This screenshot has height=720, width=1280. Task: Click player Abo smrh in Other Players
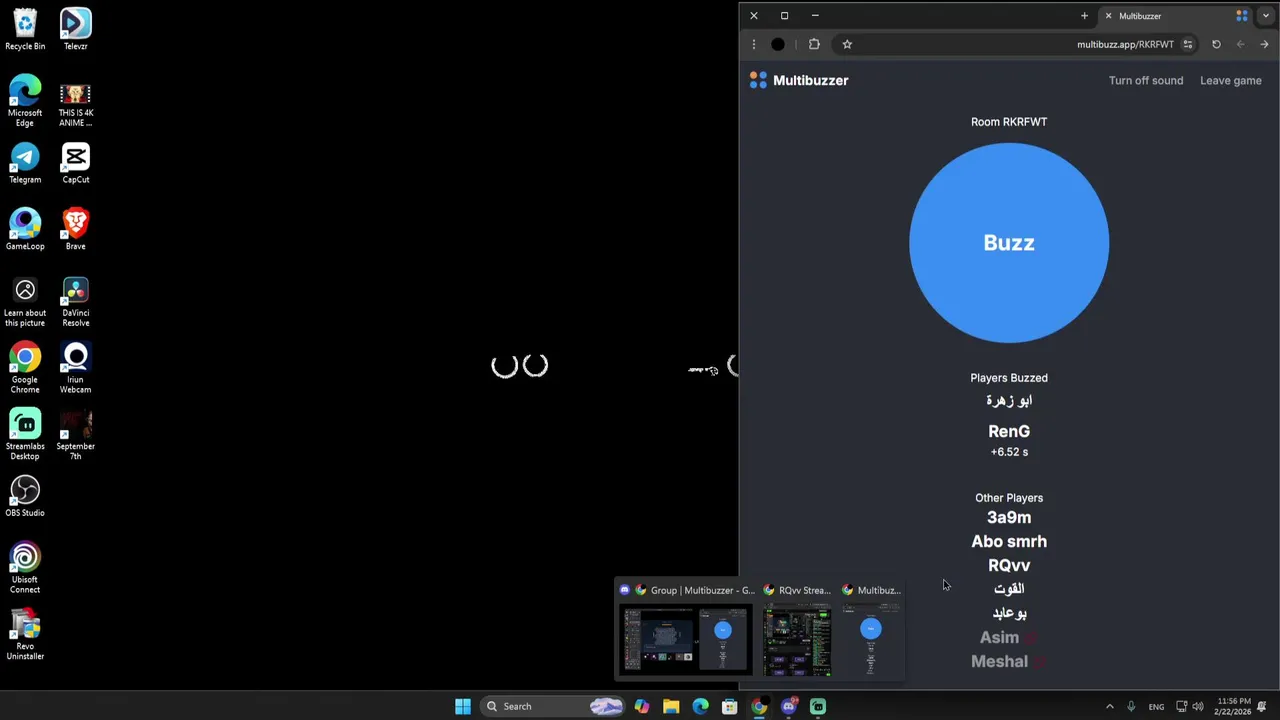1009,541
